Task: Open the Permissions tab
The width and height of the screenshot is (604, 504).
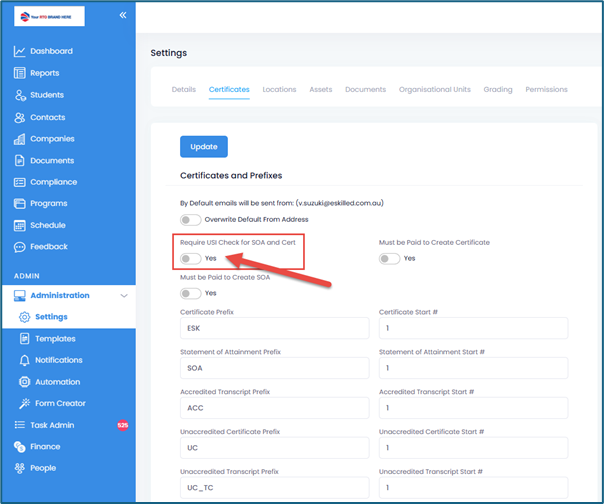Action: click(x=546, y=90)
